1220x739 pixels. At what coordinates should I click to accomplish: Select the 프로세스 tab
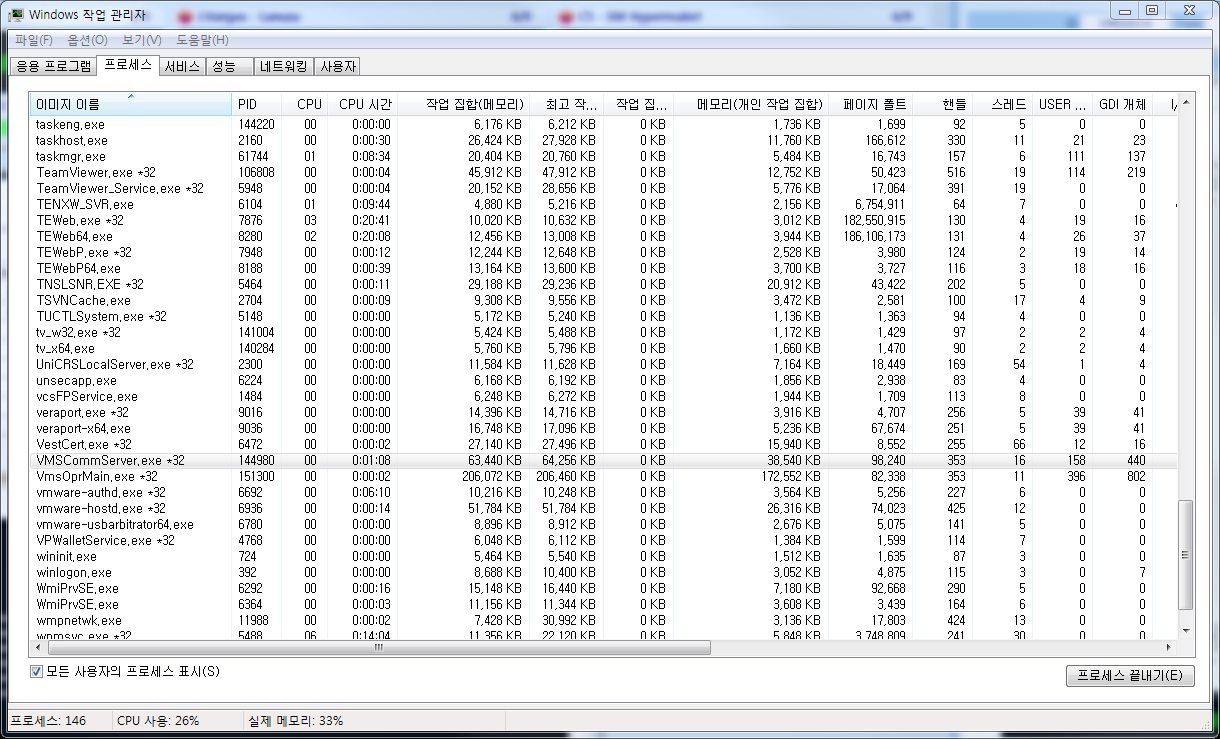pos(128,65)
